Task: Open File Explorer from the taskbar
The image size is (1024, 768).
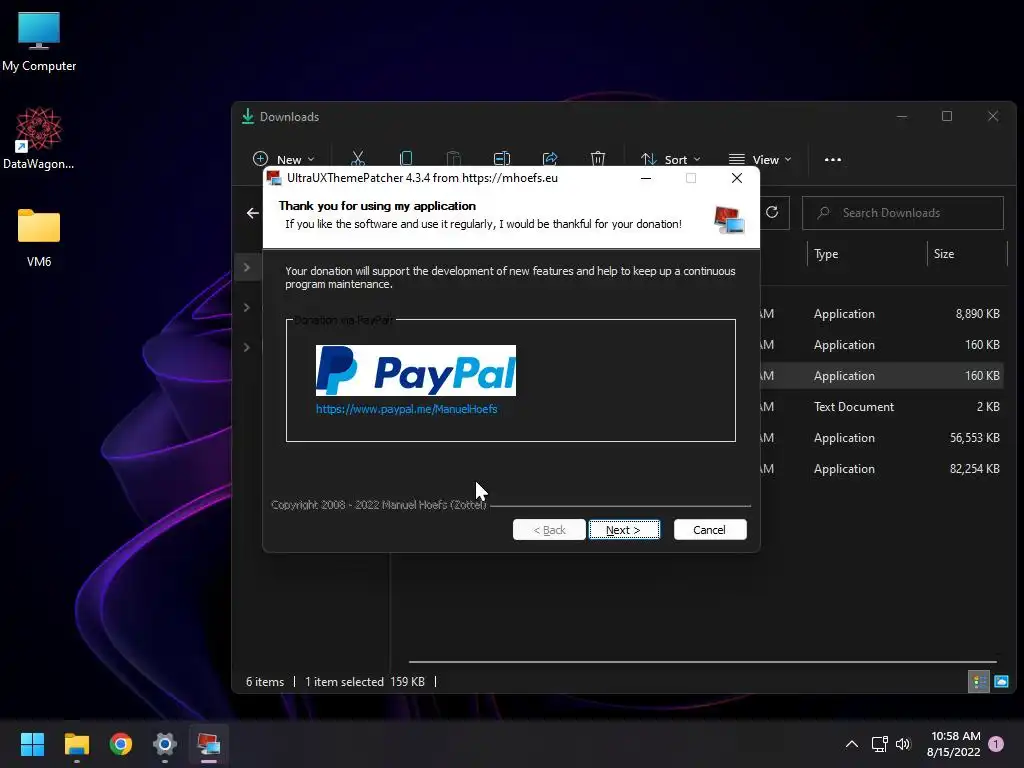Action: click(x=76, y=744)
